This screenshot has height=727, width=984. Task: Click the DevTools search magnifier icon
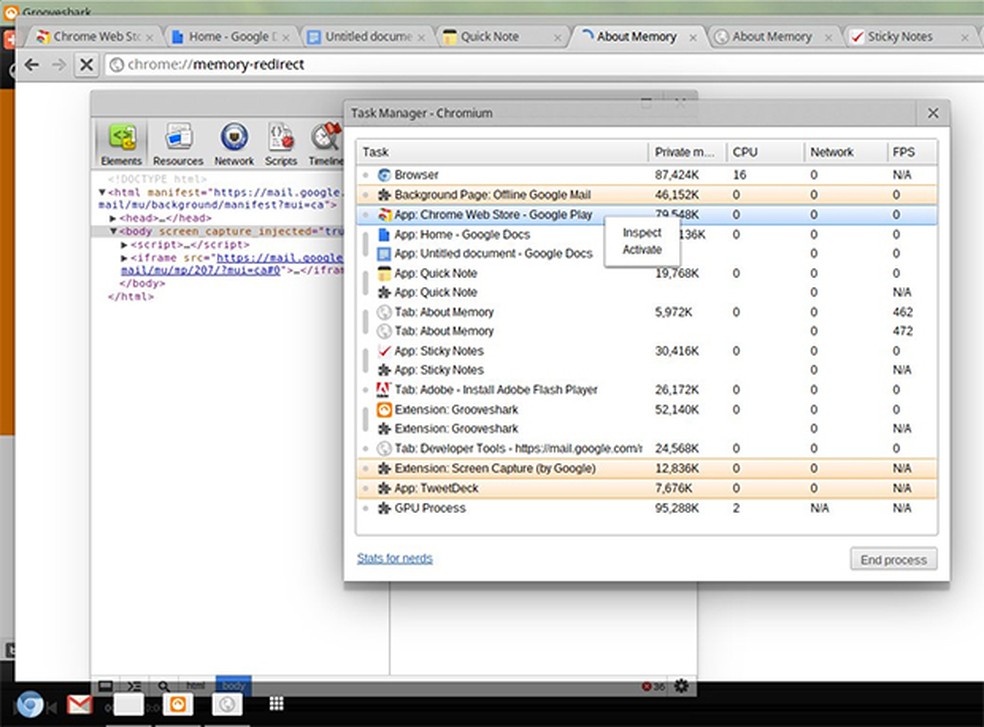point(163,686)
